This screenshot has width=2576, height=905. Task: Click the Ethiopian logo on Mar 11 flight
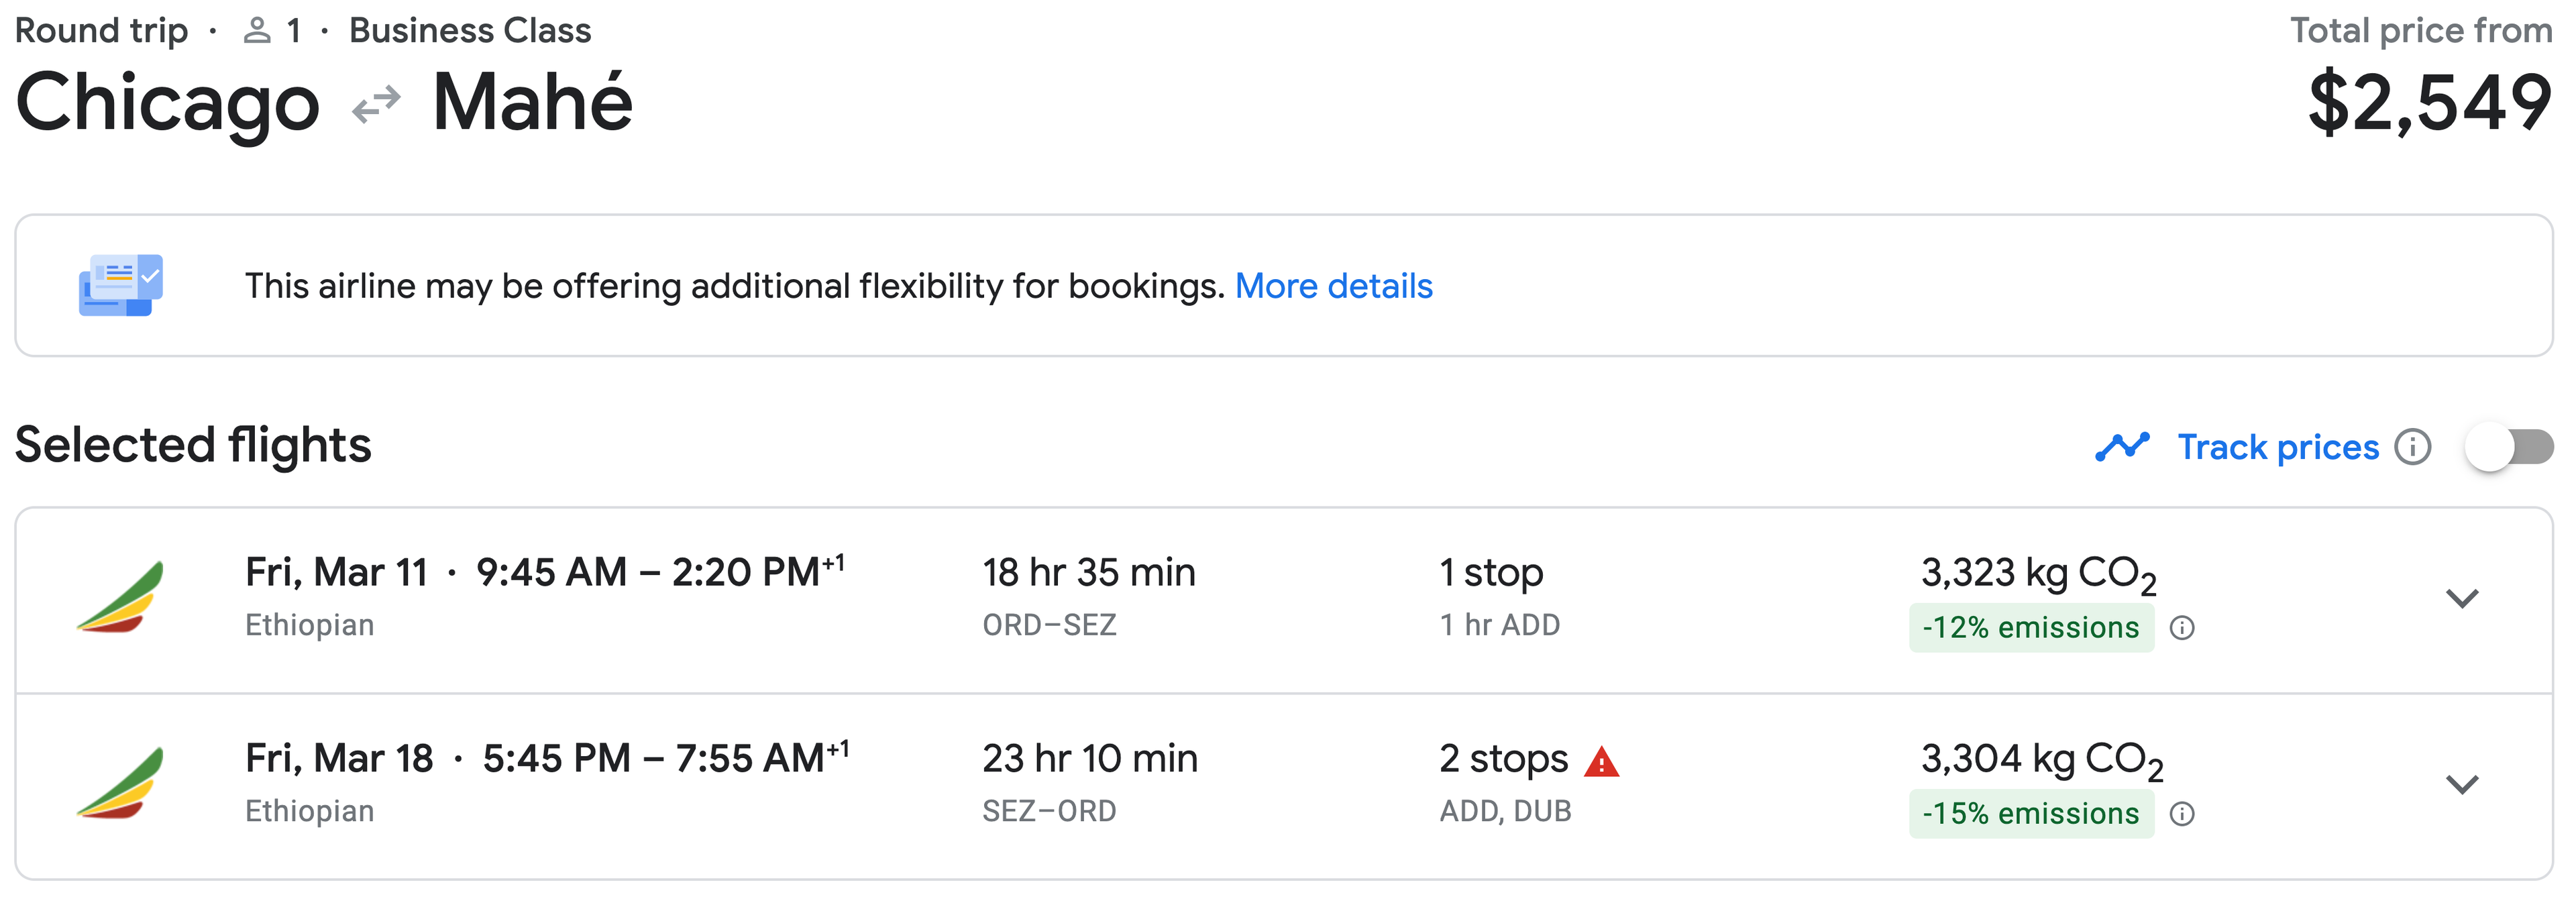(121, 597)
